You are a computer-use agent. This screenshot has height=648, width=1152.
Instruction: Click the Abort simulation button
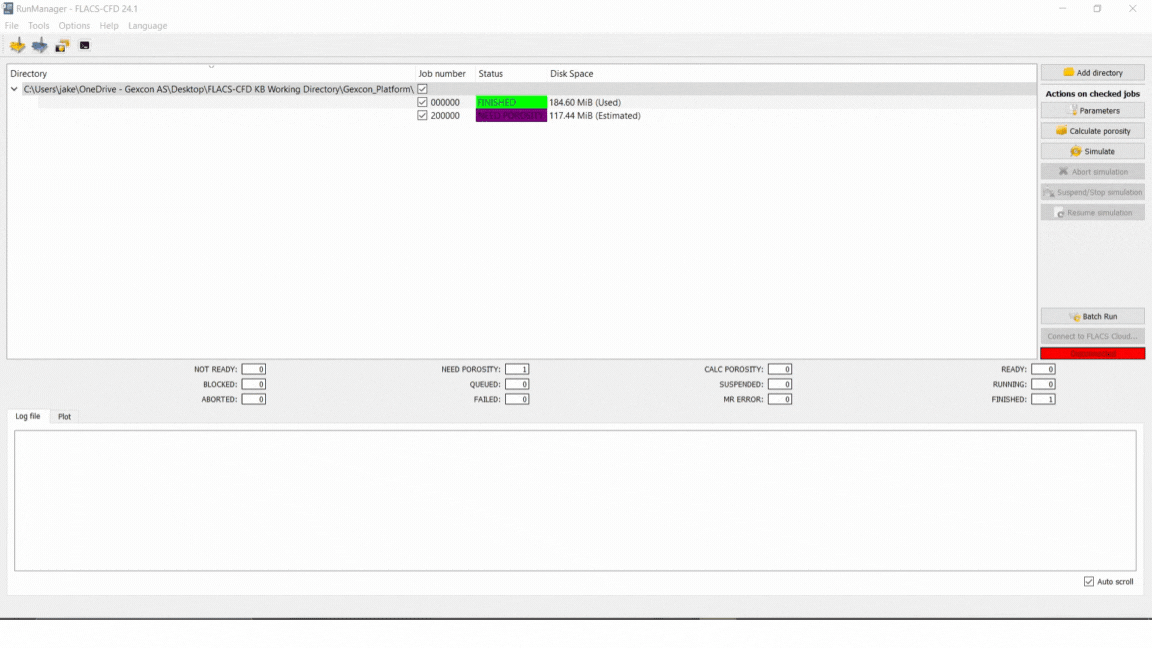click(x=1092, y=172)
